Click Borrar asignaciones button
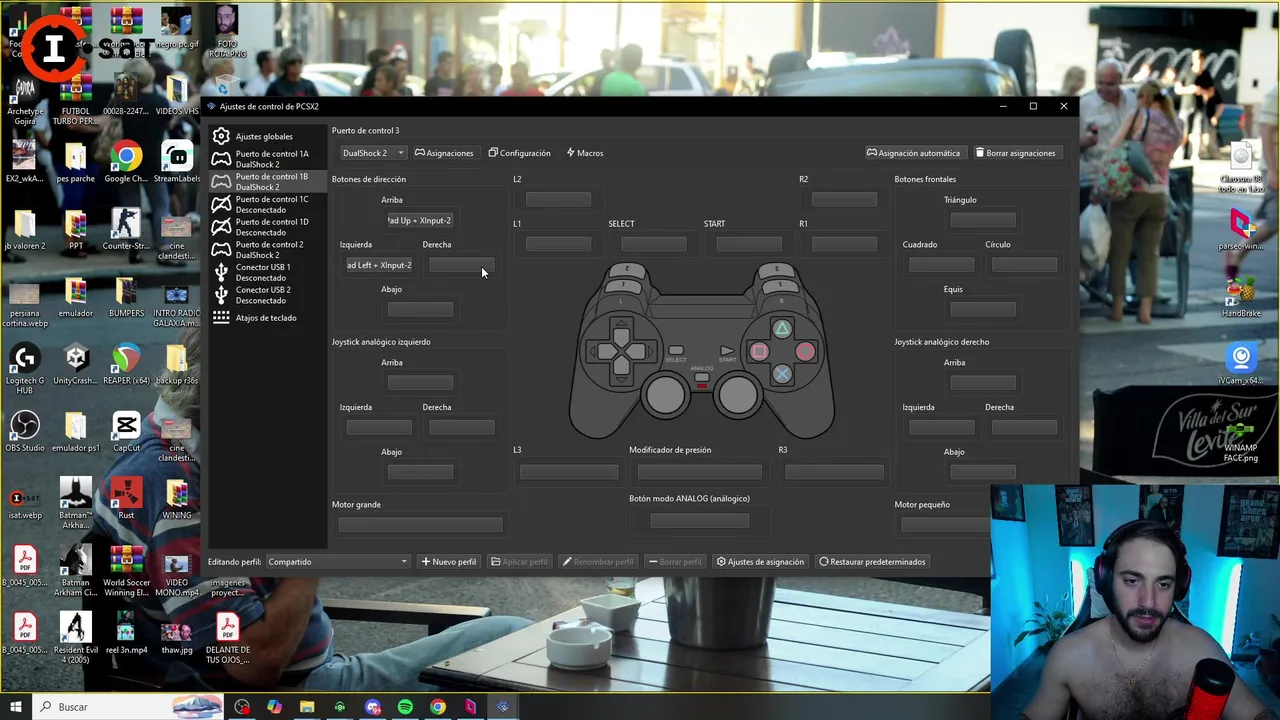 [1016, 153]
